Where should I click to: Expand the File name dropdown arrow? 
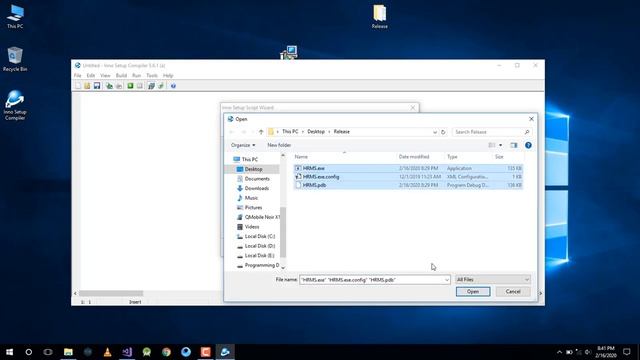(x=447, y=280)
